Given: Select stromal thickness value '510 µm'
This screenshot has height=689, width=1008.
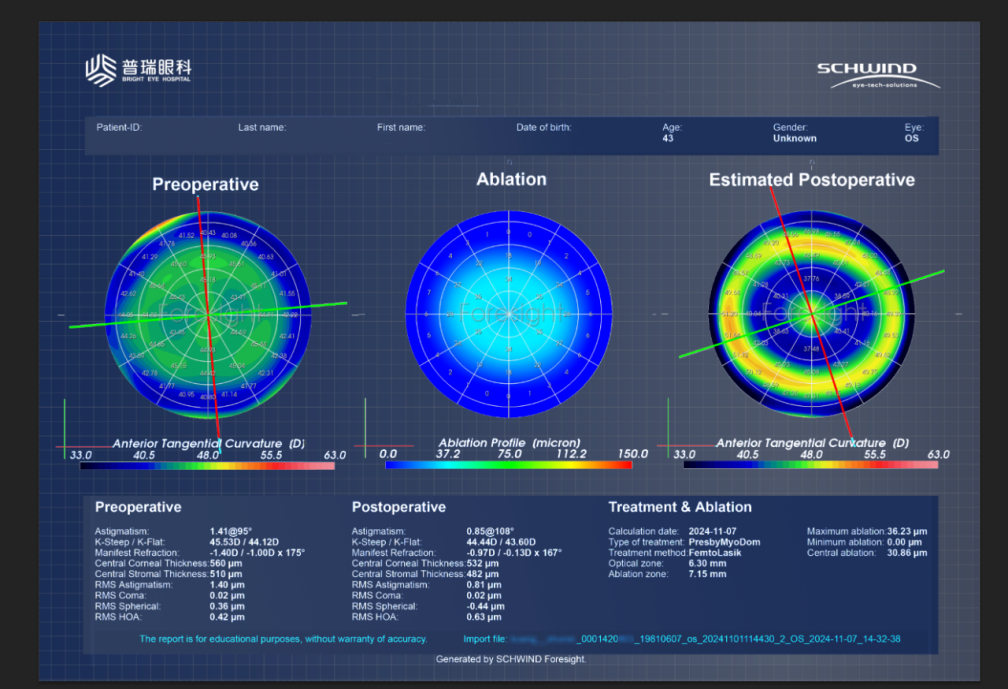Looking at the screenshot, I should click(226, 574).
